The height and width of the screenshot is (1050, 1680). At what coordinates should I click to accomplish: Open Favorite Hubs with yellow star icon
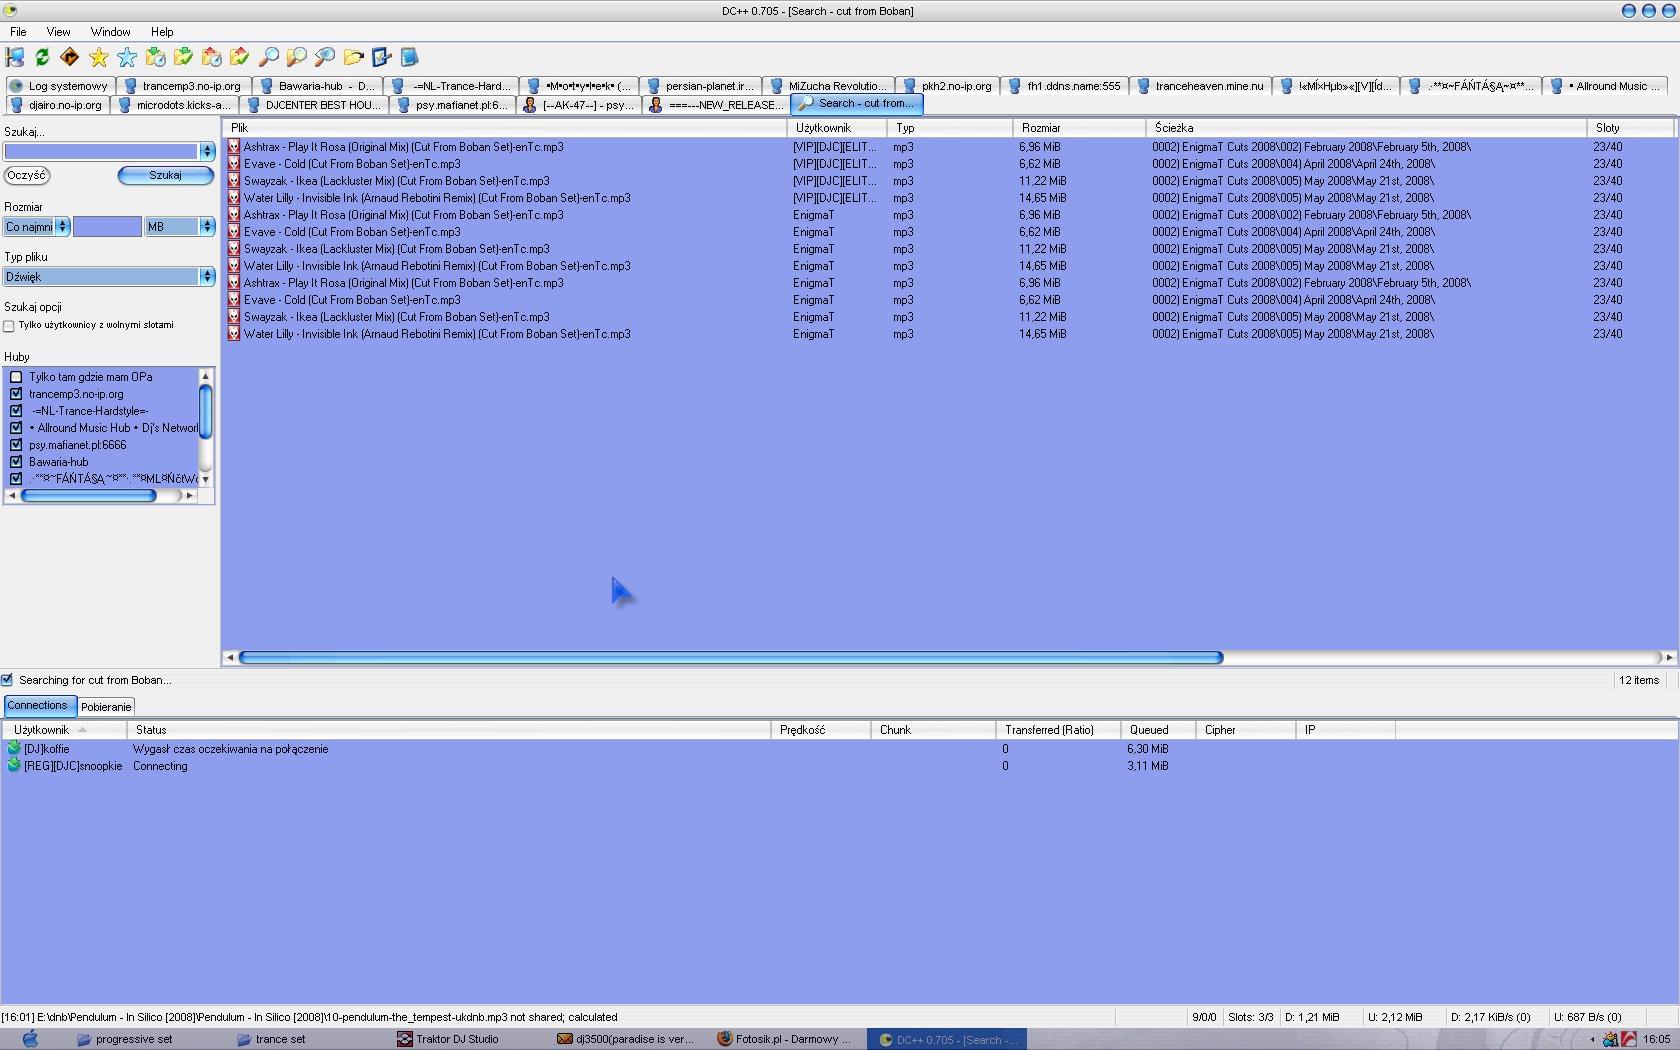tap(98, 58)
